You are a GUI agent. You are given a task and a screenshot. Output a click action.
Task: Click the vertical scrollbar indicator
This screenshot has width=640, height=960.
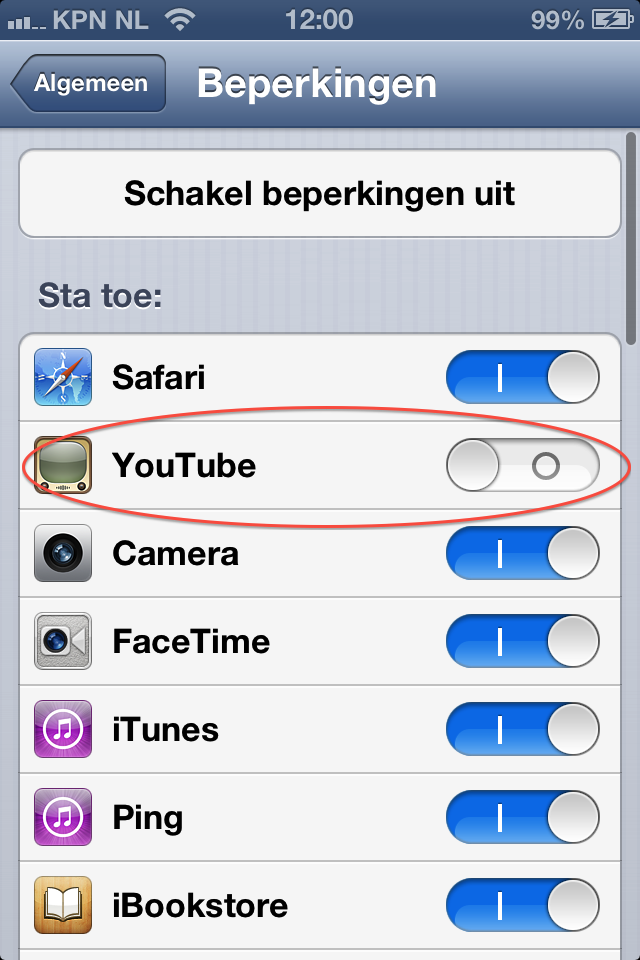[631, 239]
